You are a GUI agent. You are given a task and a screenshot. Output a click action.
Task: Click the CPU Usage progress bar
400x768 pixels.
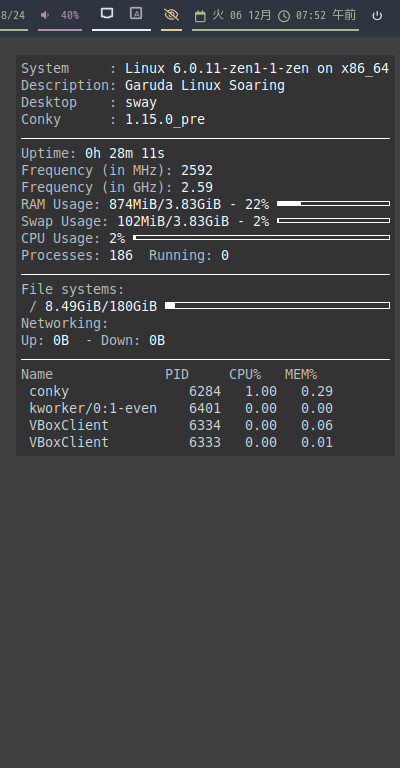[261, 238]
